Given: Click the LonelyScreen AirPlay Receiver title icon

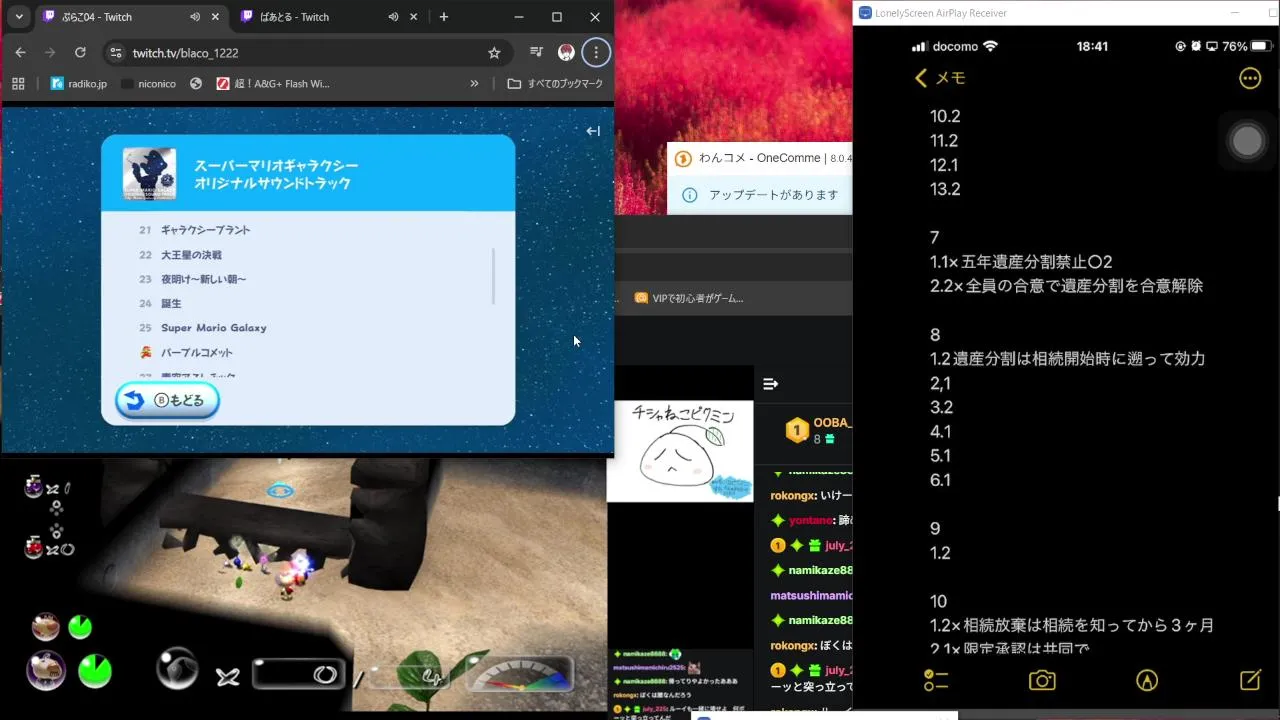Looking at the screenshot, I should click(x=865, y=13).
